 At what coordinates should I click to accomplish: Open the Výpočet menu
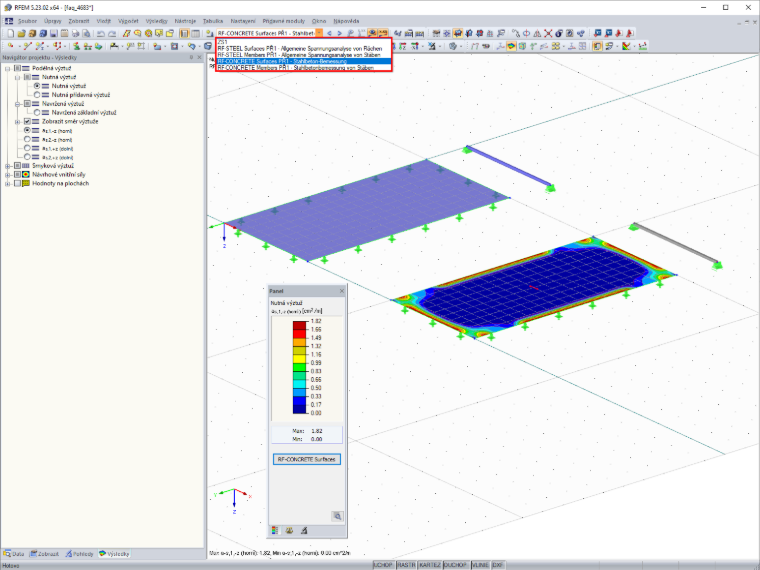coord(128,21)
